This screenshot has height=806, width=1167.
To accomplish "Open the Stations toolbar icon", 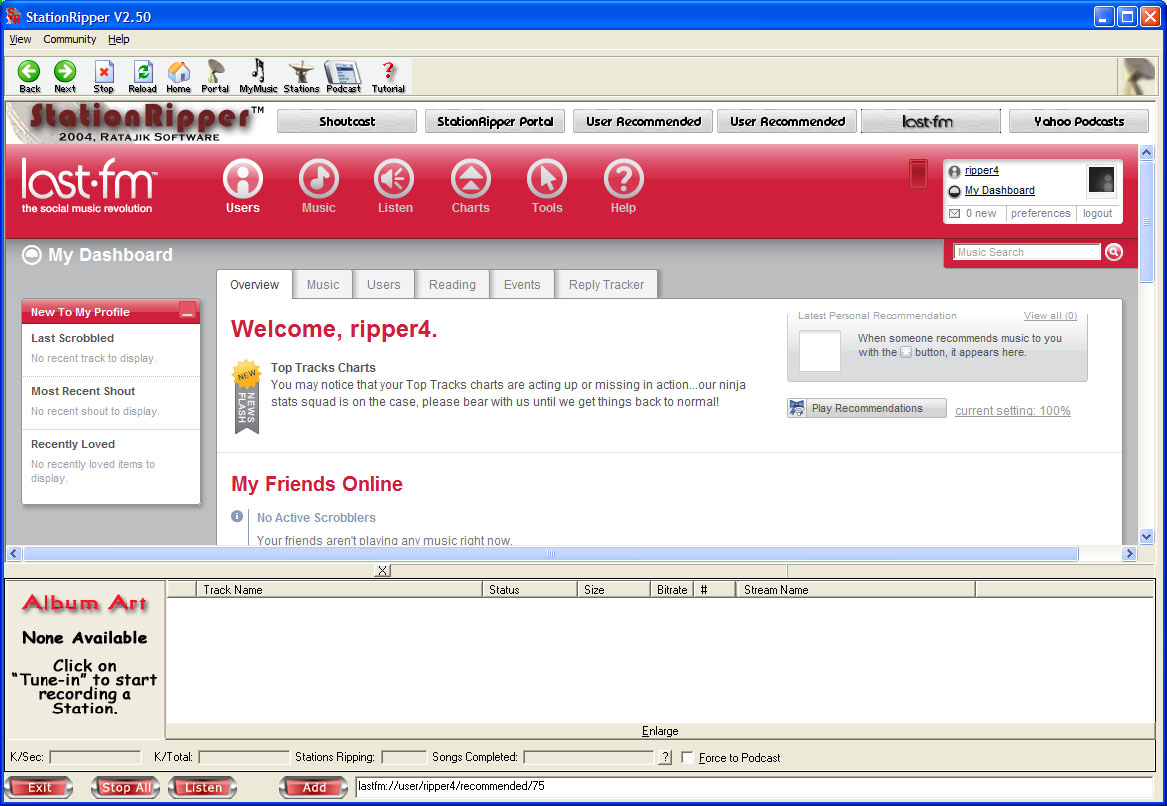I will coord(301,77).
